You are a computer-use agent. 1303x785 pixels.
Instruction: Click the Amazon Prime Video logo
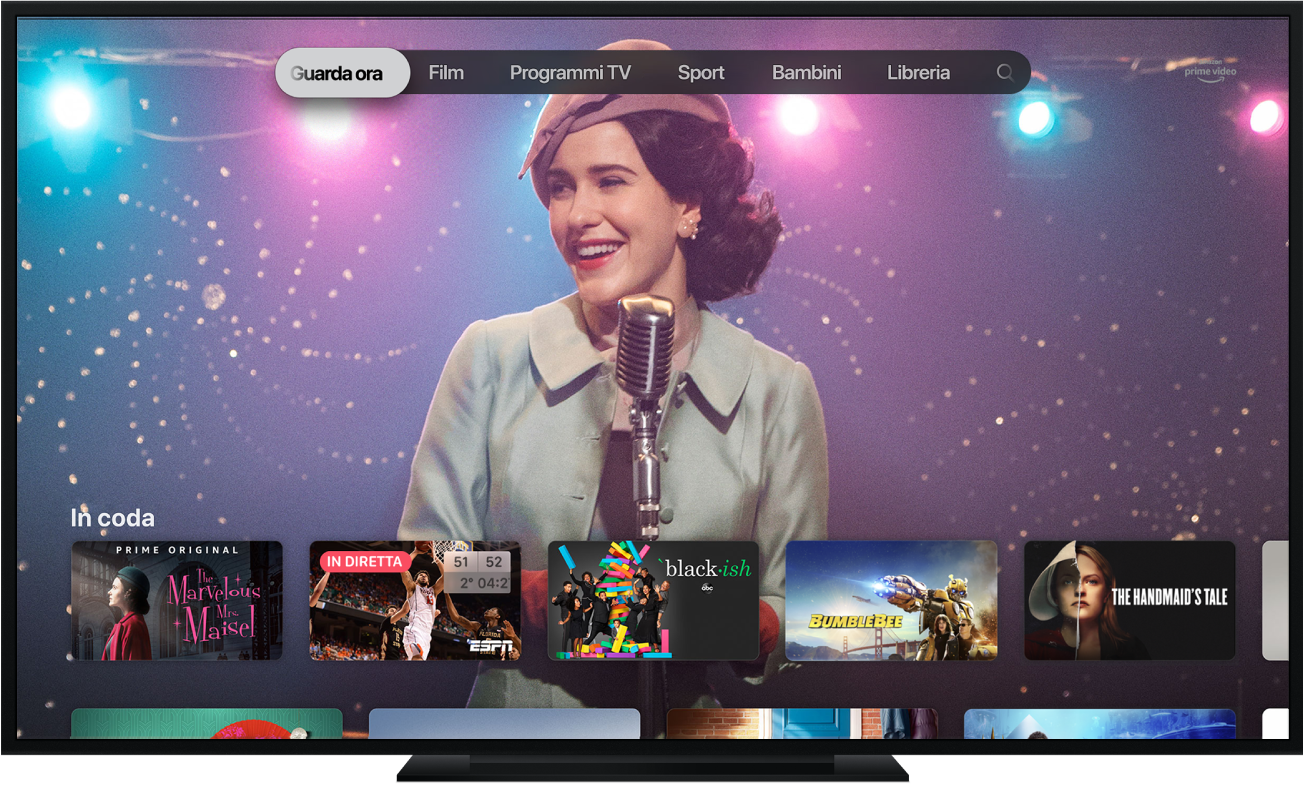click(1211, 71)
